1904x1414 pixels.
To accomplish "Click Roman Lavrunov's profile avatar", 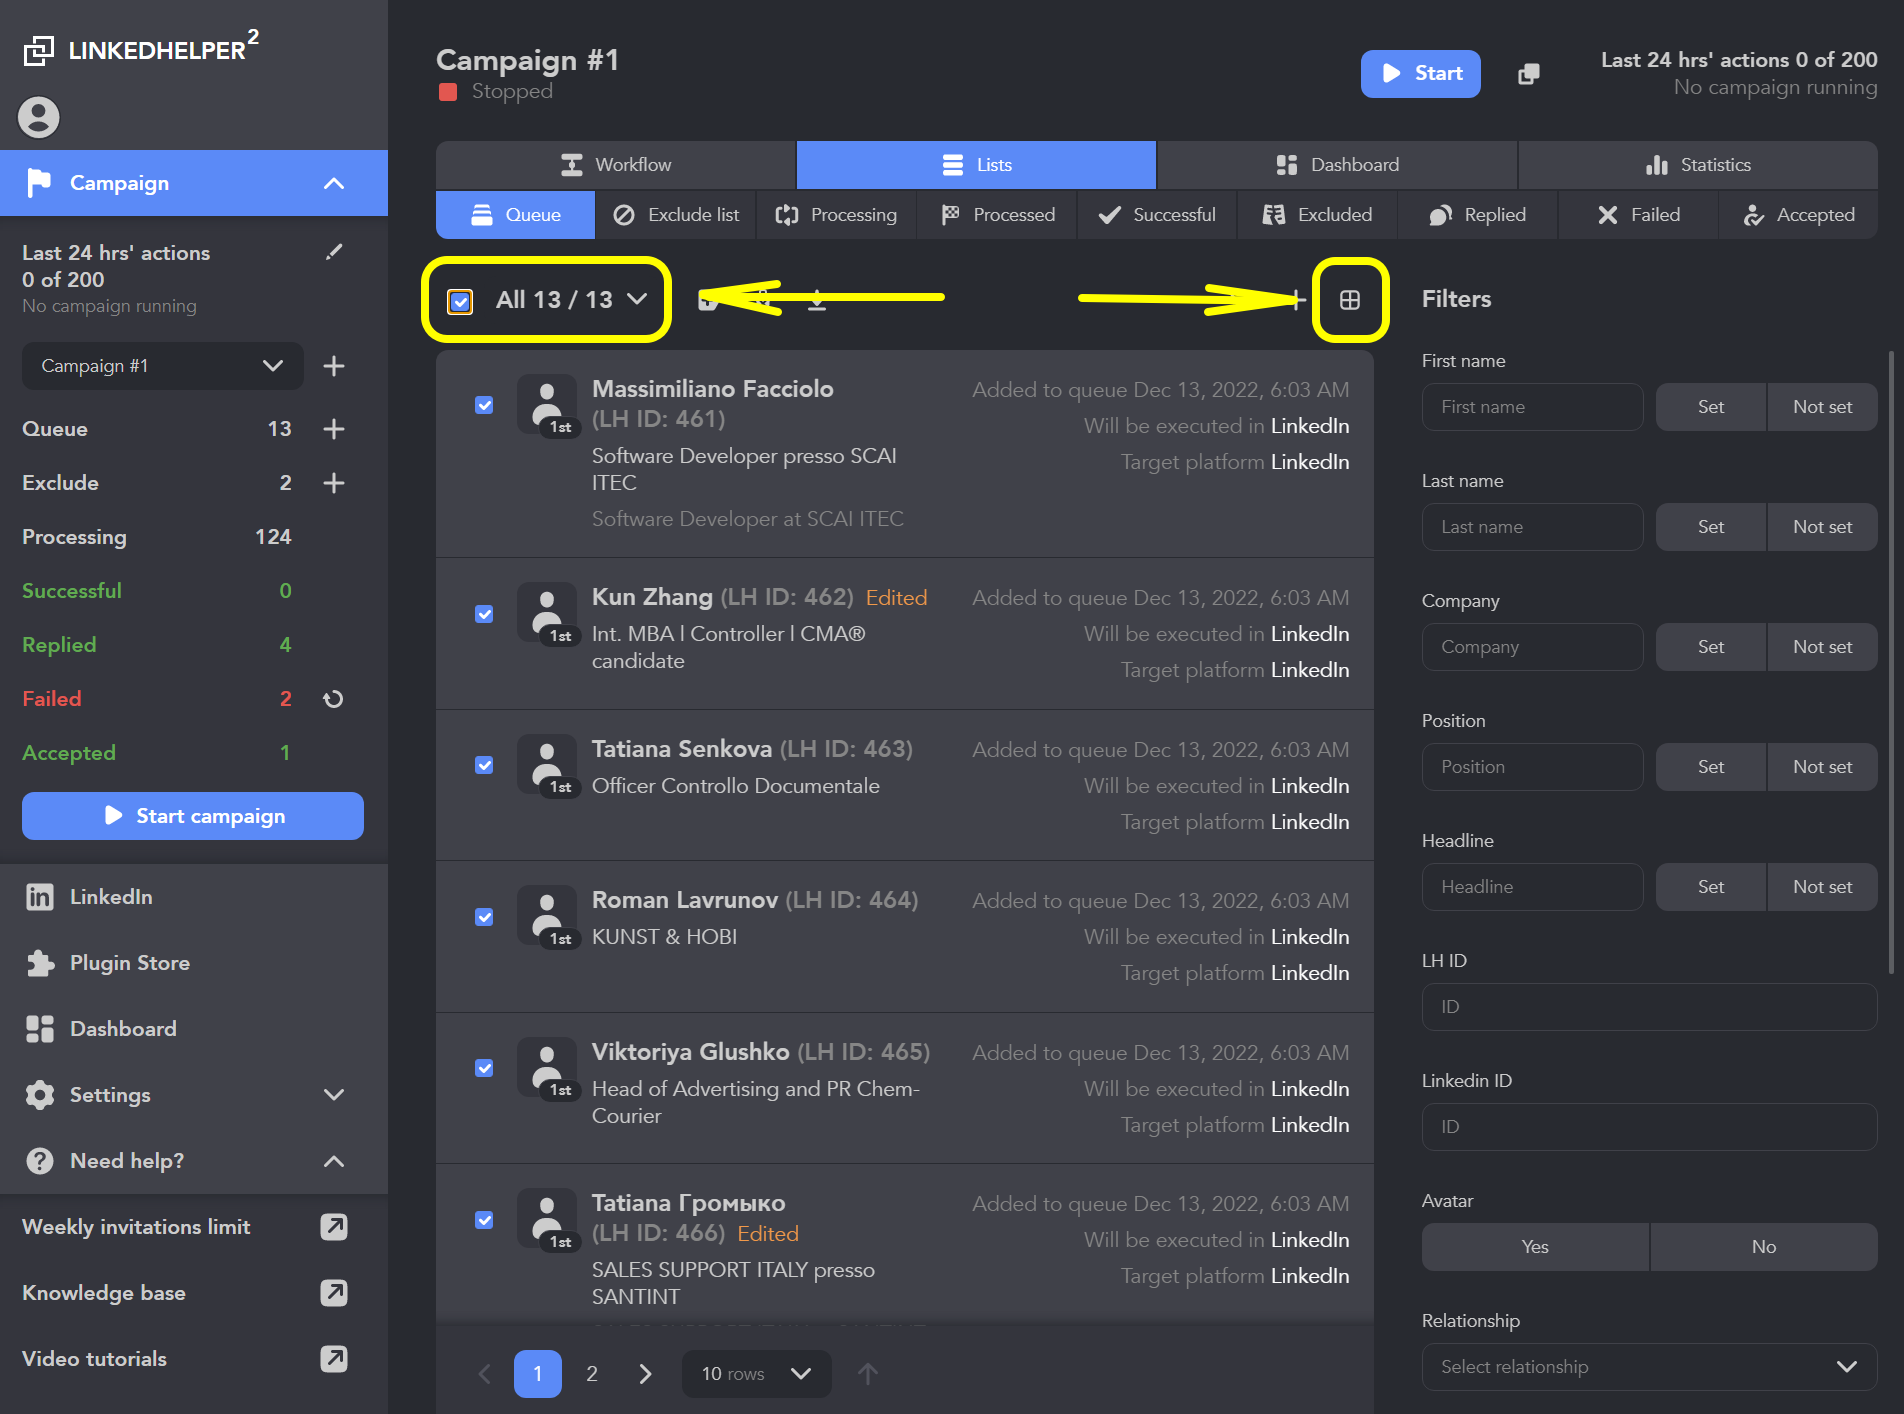I will 547,915.
